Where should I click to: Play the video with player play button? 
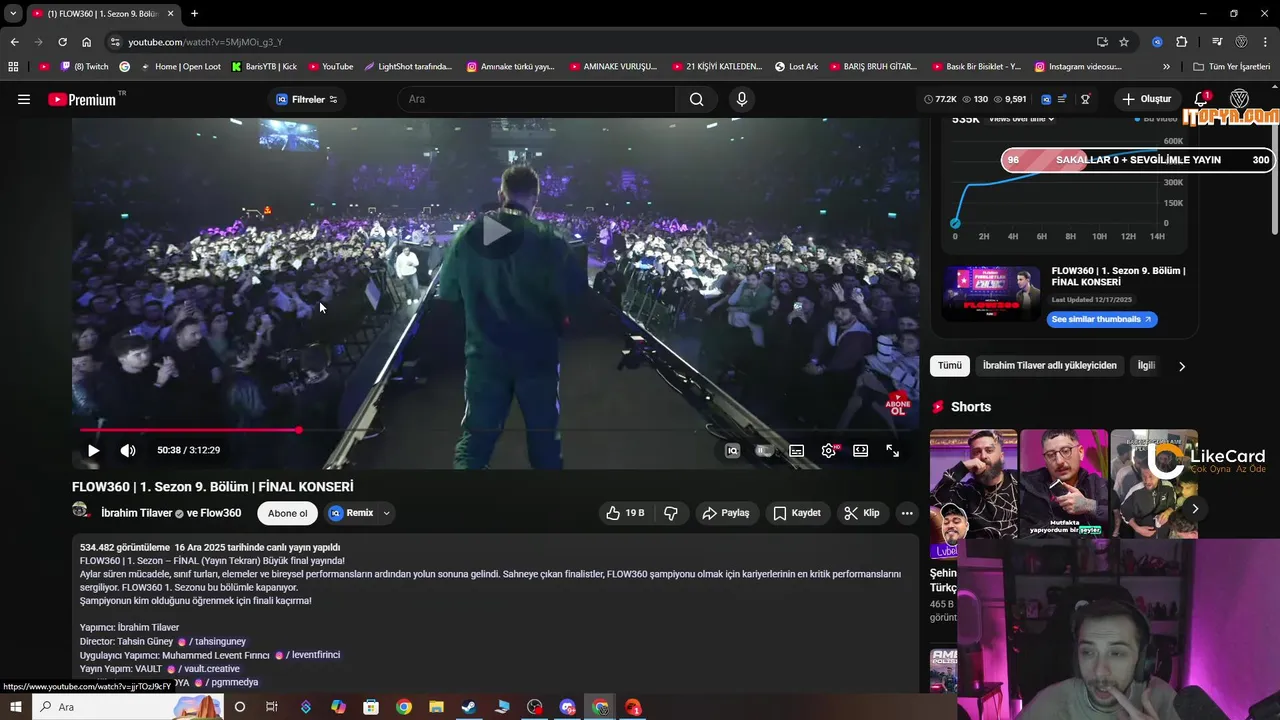(93, 450)
